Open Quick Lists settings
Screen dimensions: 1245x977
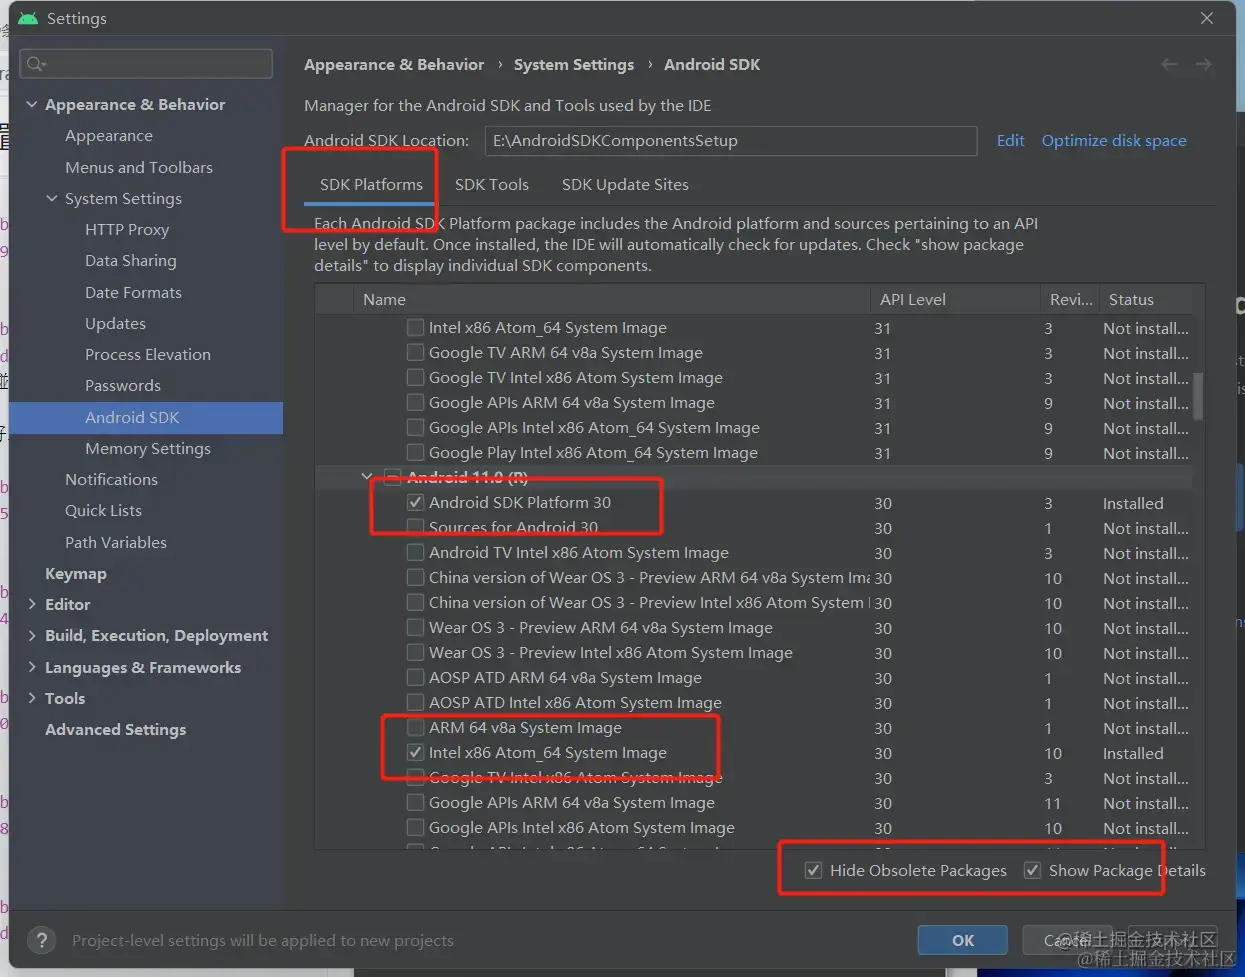(x=103, y=510)
